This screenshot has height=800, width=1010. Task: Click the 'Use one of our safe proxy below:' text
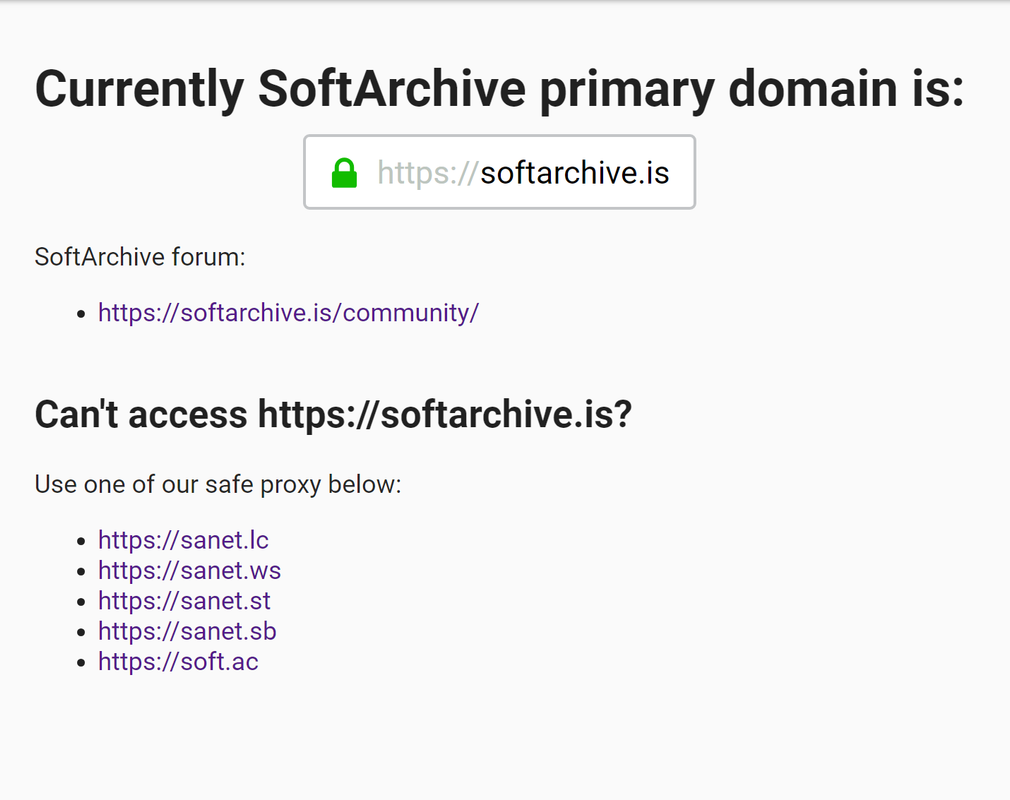click(218, 484)
